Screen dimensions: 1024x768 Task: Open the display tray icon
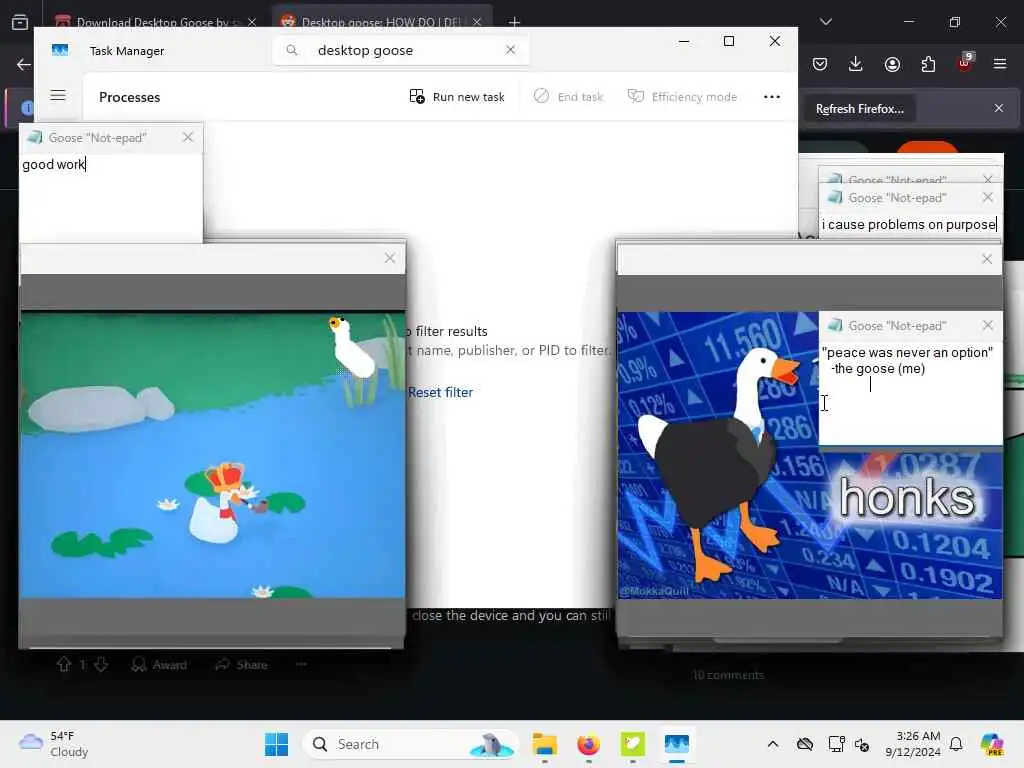tap(836, 744)
